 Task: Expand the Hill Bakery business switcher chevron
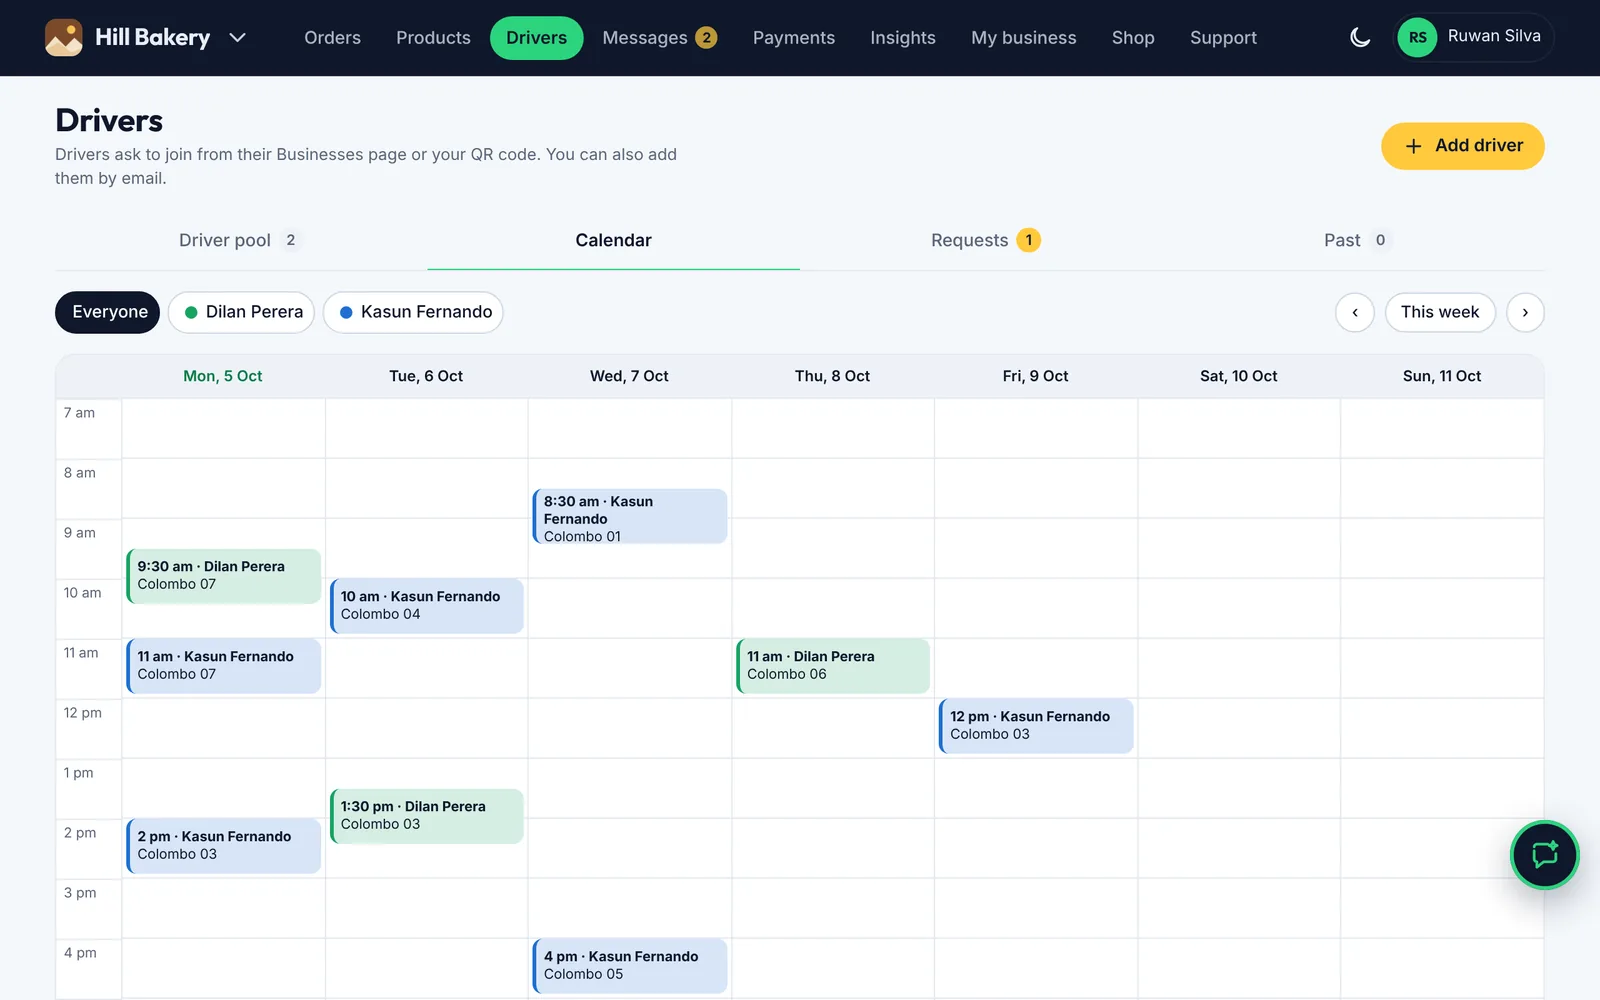coord(237,38)
